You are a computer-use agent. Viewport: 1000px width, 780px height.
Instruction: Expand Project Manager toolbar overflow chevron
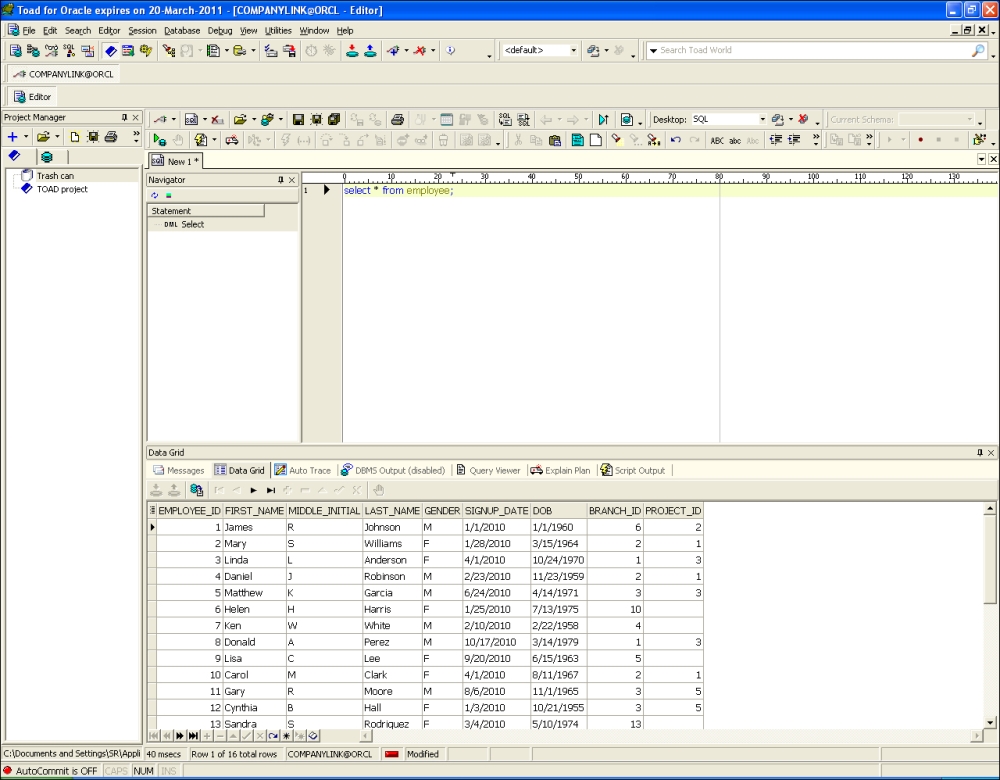pos(136,136)
